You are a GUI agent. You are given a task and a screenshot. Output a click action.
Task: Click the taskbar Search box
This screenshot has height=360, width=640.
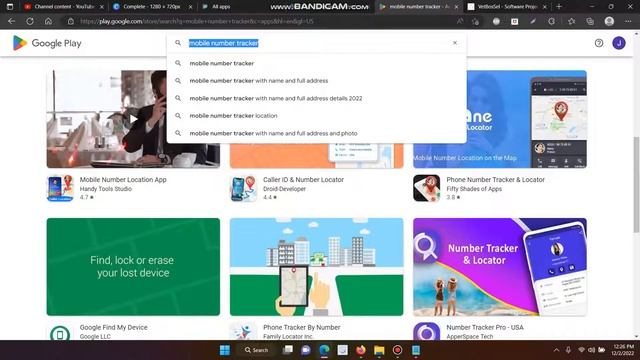pos(256,350)
